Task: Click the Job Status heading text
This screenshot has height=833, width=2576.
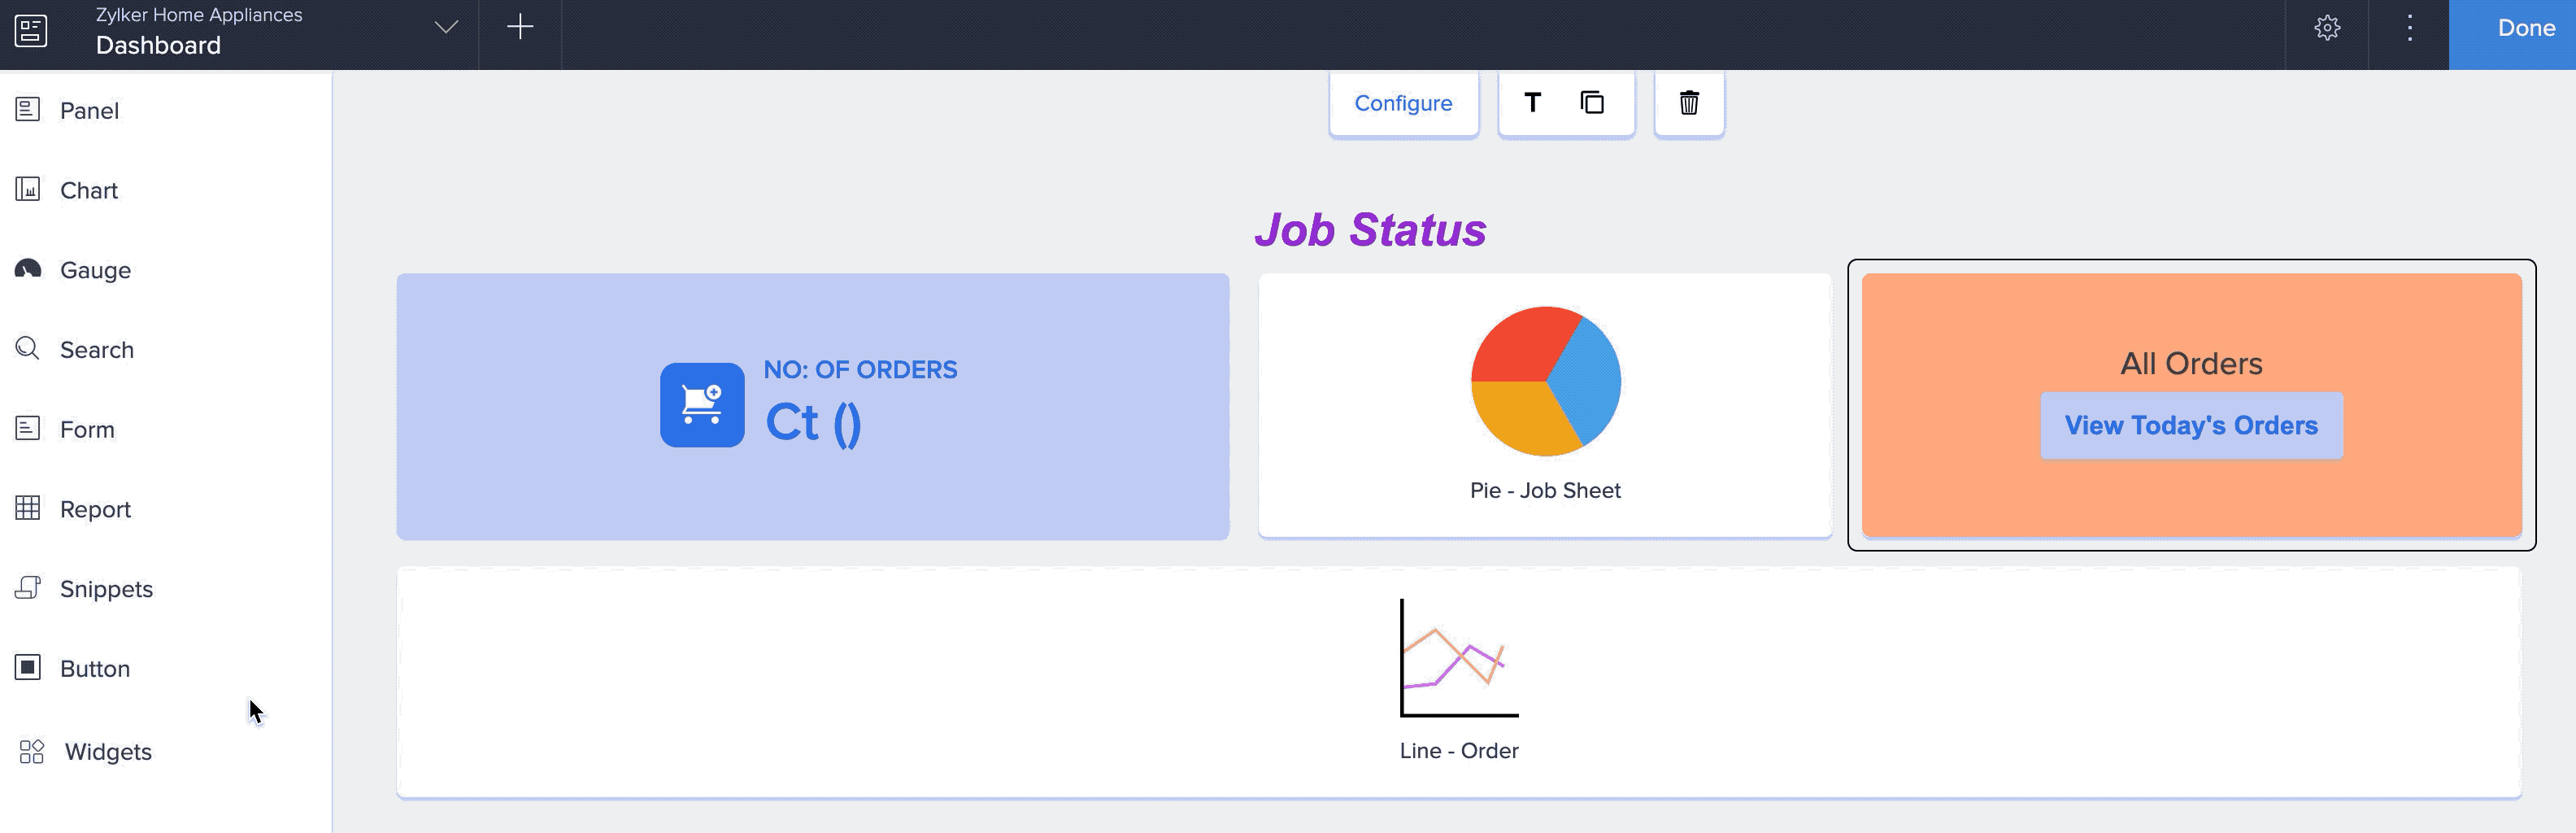Action: click(1370, 230)
